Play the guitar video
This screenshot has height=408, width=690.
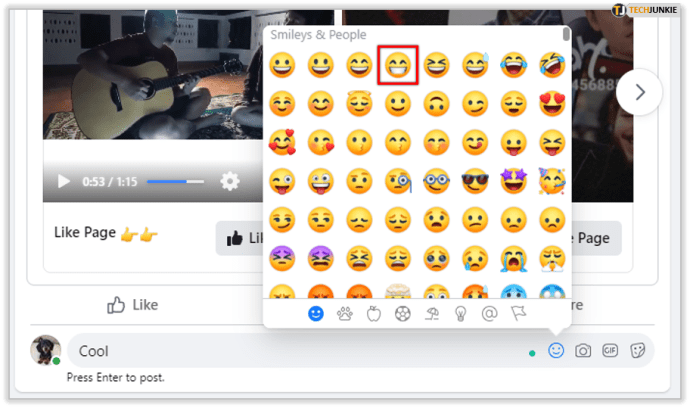click(64, 181)
